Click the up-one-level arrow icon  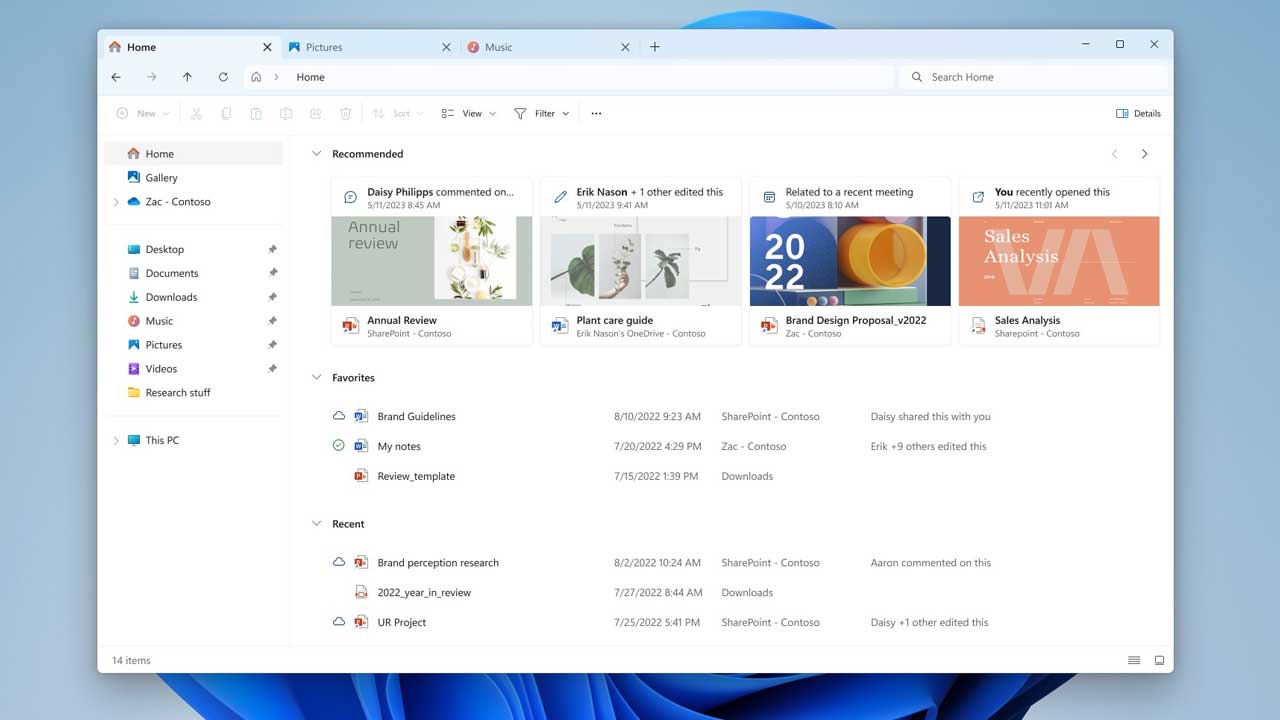click(x=187, y=77)
